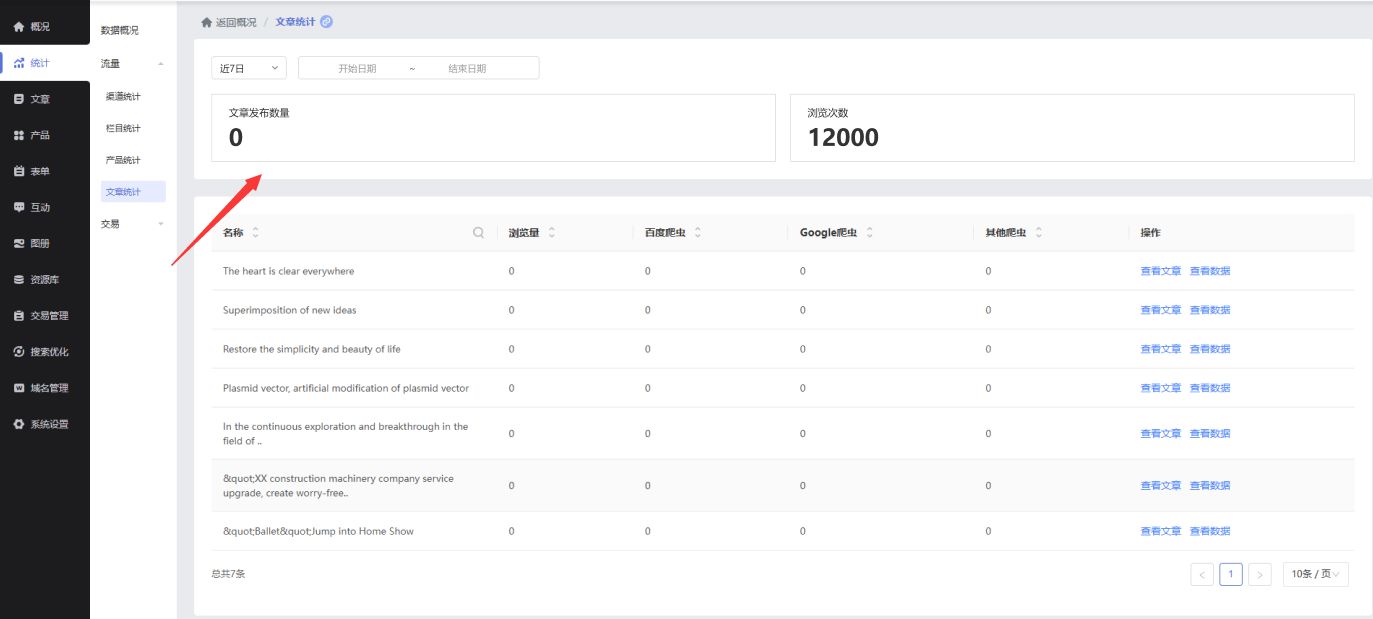
Task: Click article name 'Superimposition of new ideas'
Action: click(x=289, y=310)
